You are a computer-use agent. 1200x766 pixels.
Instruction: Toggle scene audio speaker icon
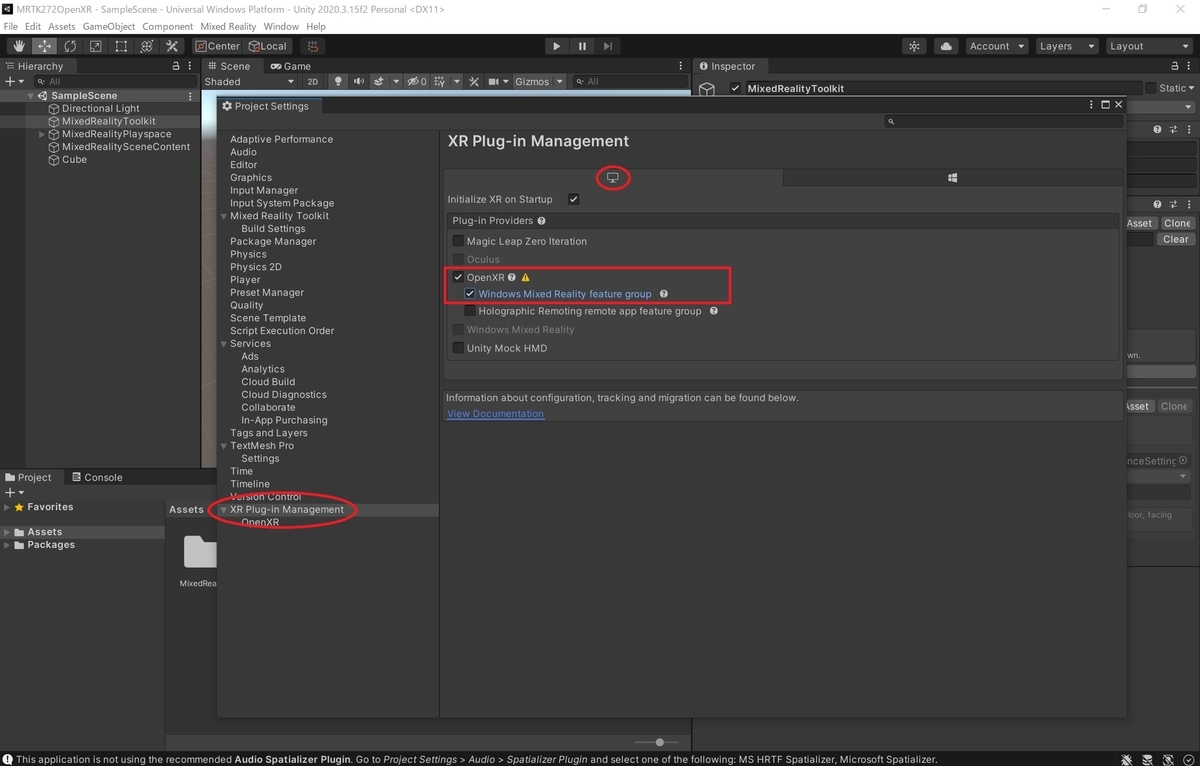tap(358, 81)
